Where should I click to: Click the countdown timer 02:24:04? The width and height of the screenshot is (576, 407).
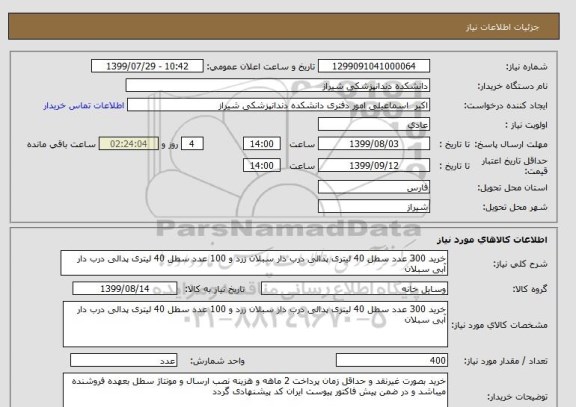[x=129, y=144]
